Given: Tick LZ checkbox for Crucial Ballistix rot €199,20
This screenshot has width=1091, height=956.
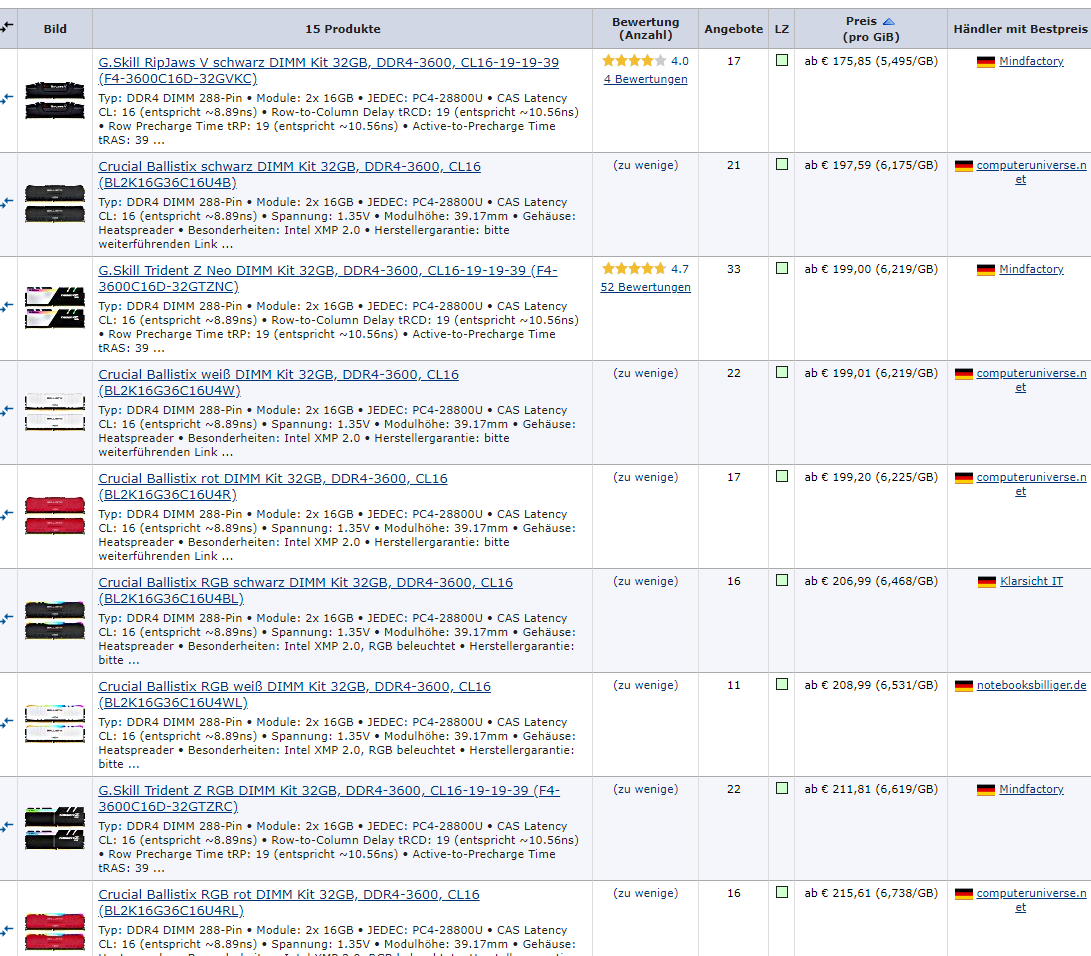Looking at the screenshot, I should pyautogui.click(x=782, y=477).
